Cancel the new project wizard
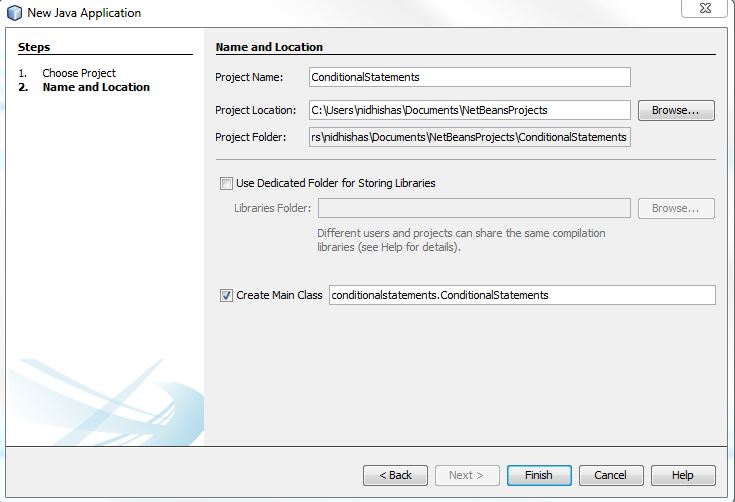 pos(611,475)
